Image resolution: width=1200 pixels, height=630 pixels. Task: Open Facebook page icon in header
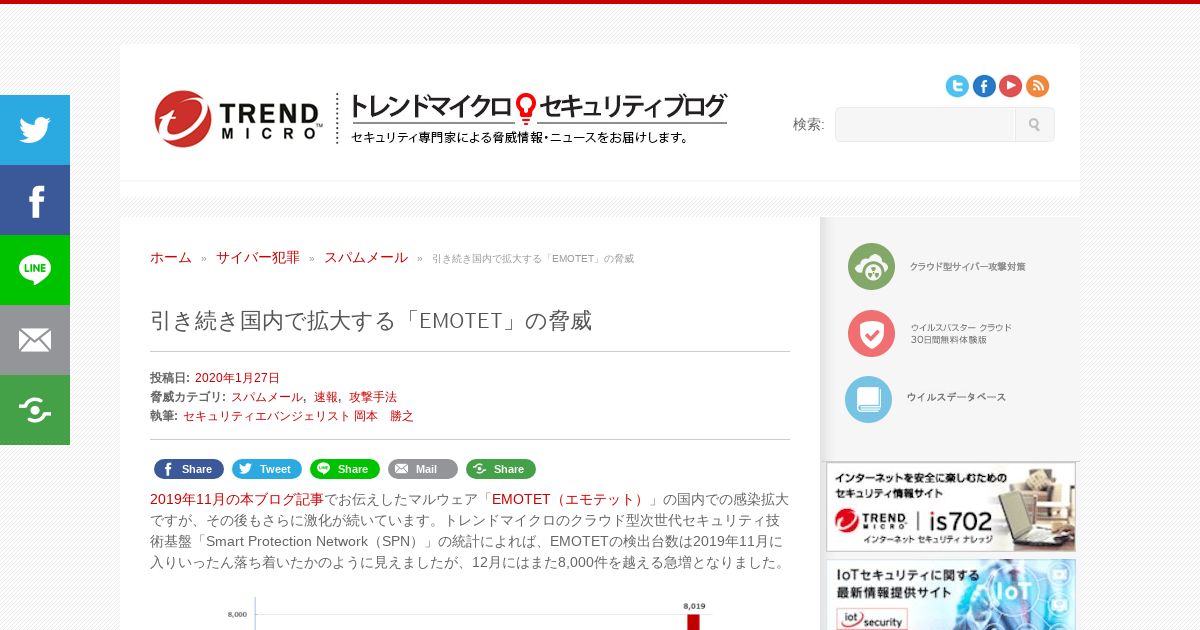click(984, 86)
